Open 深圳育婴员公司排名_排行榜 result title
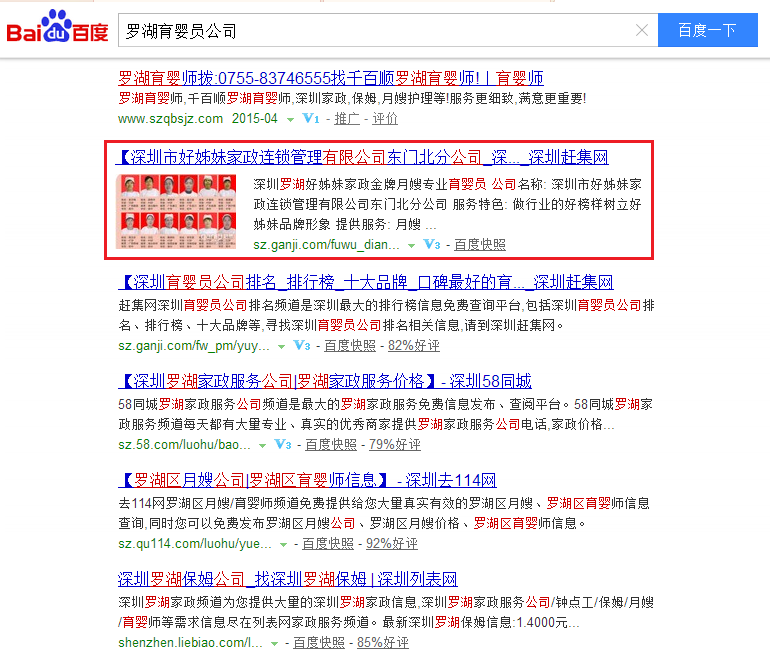Image resolution: width=770 pixels, height=670 pixels. tap(366, 282)
